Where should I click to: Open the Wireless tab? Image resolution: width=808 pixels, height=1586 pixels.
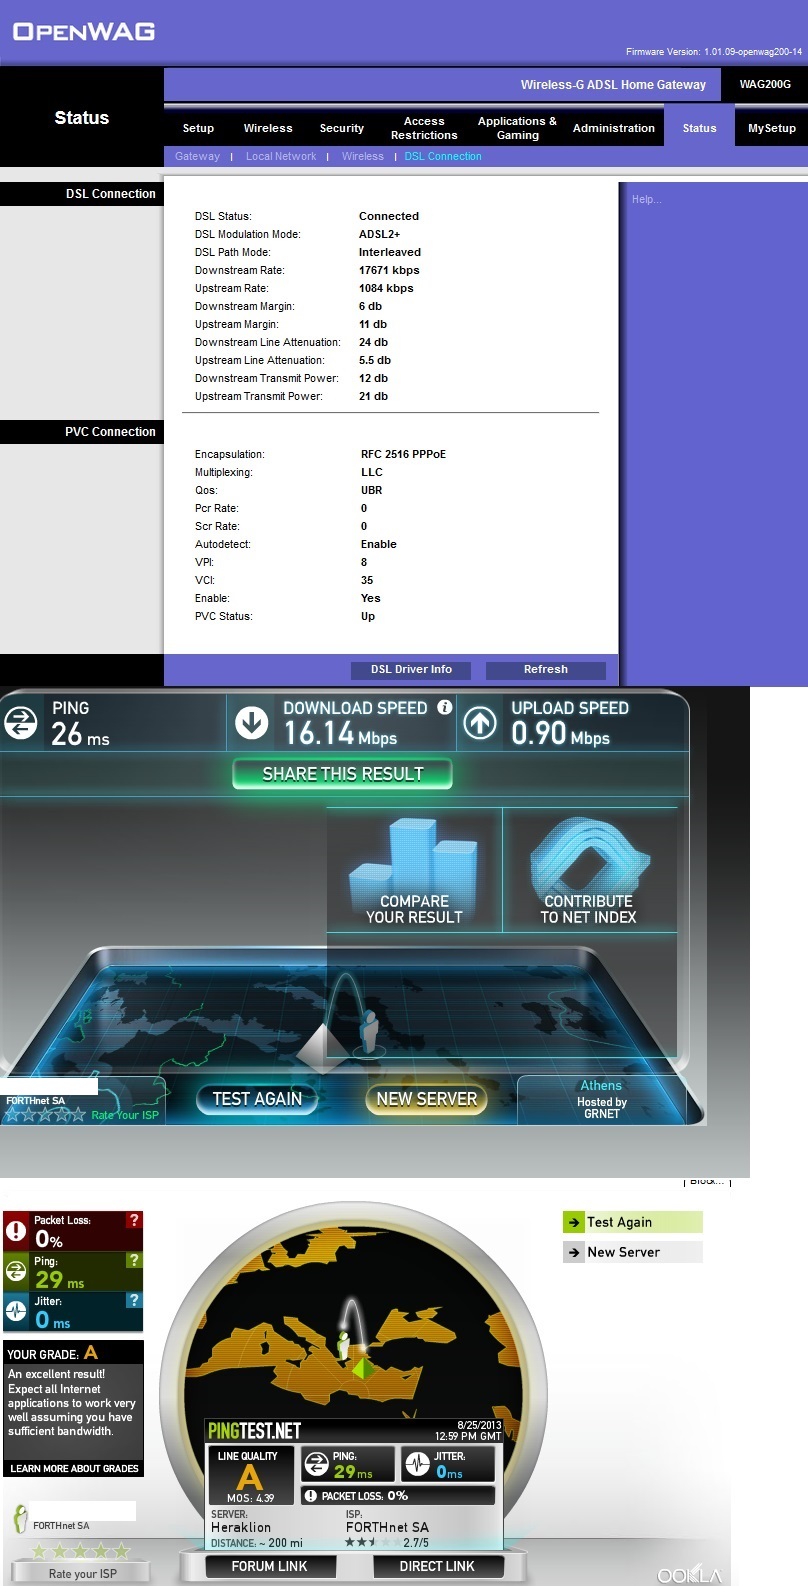coord(268,128)
